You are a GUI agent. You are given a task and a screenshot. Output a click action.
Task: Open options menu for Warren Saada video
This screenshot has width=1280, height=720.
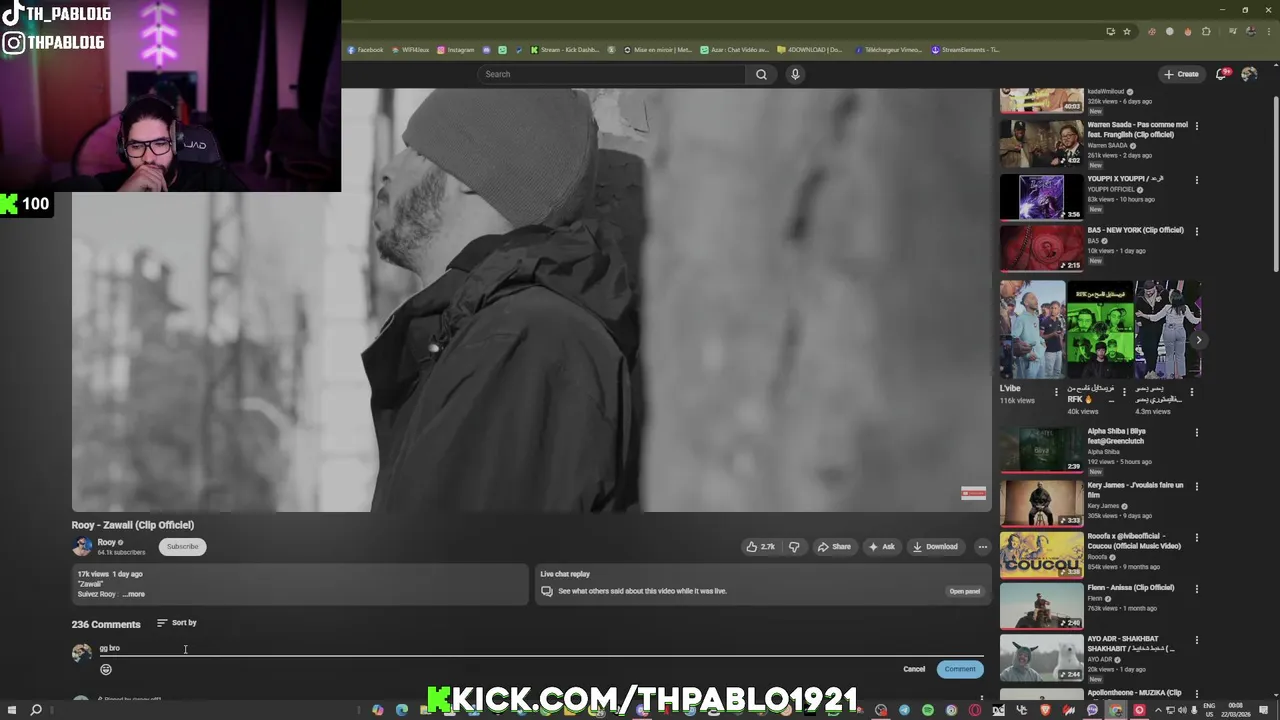[x=1196, y=126]
